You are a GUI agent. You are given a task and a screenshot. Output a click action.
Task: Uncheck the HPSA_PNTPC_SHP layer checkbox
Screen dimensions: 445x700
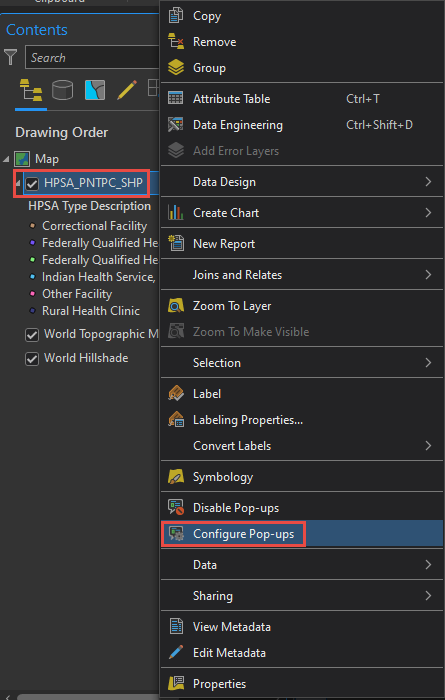click(x=32, y=183)
